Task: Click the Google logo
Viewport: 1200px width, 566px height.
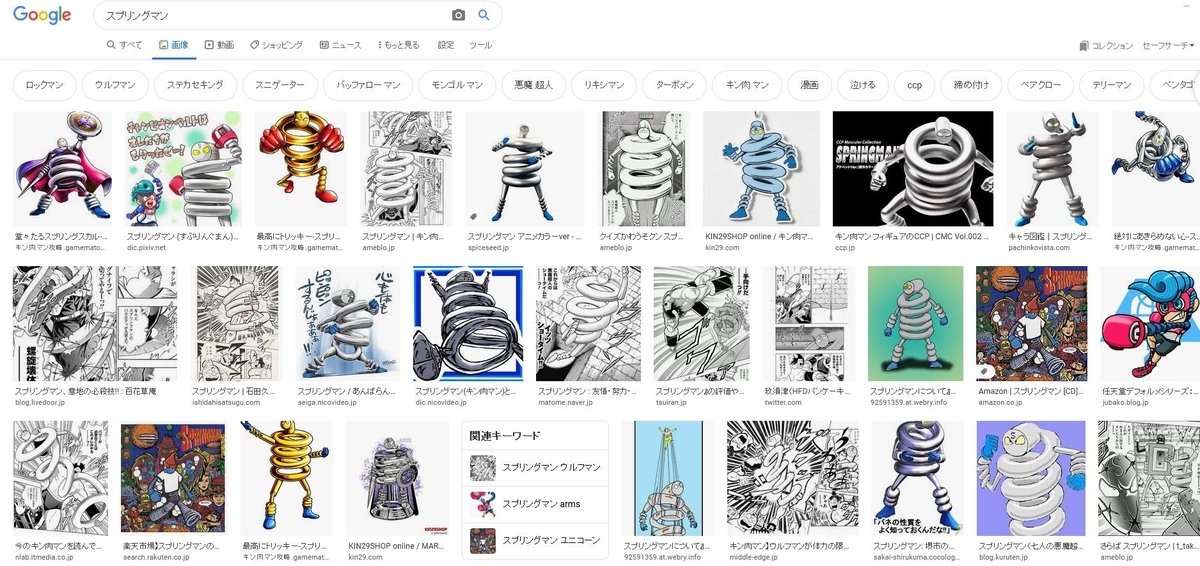Action: pos(42,15)
